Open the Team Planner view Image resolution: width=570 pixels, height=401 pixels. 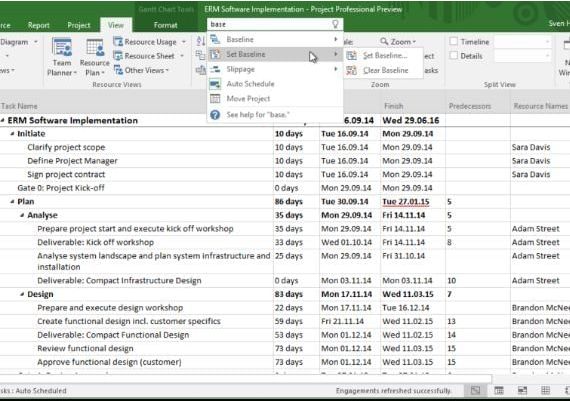[62, 57]
